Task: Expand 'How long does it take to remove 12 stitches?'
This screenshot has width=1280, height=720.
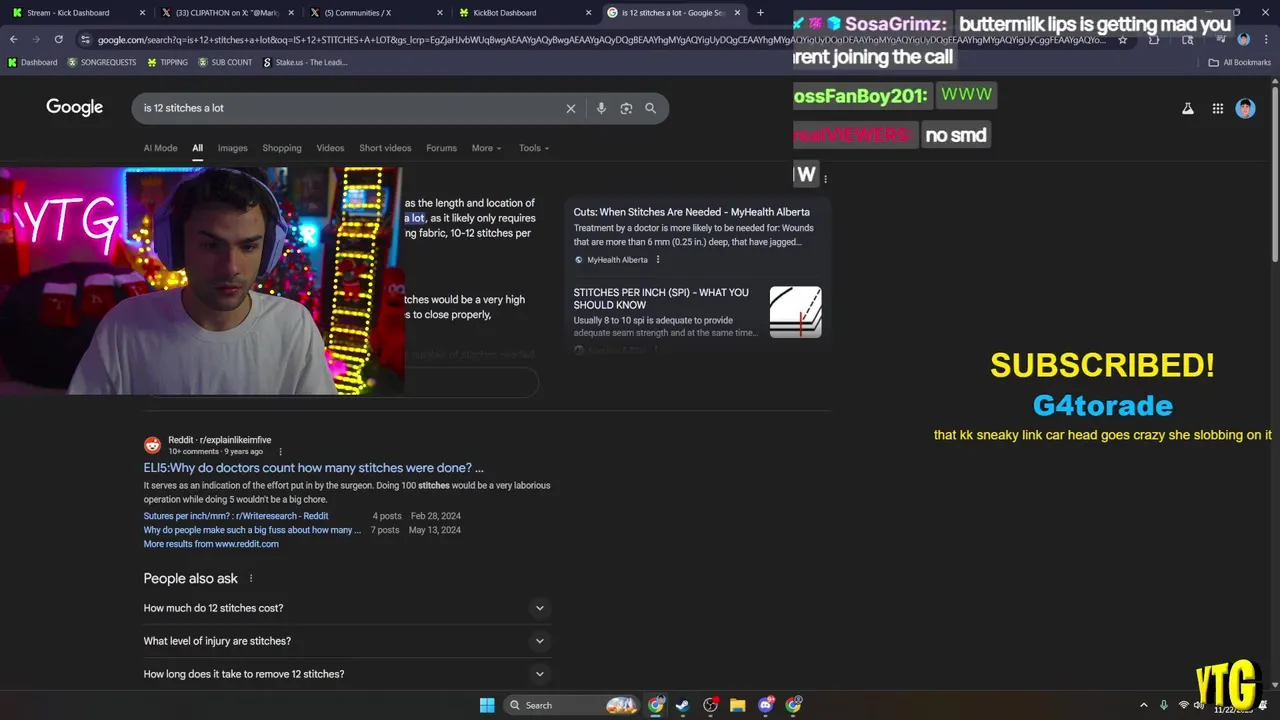Action: click(x=346, y=674)
